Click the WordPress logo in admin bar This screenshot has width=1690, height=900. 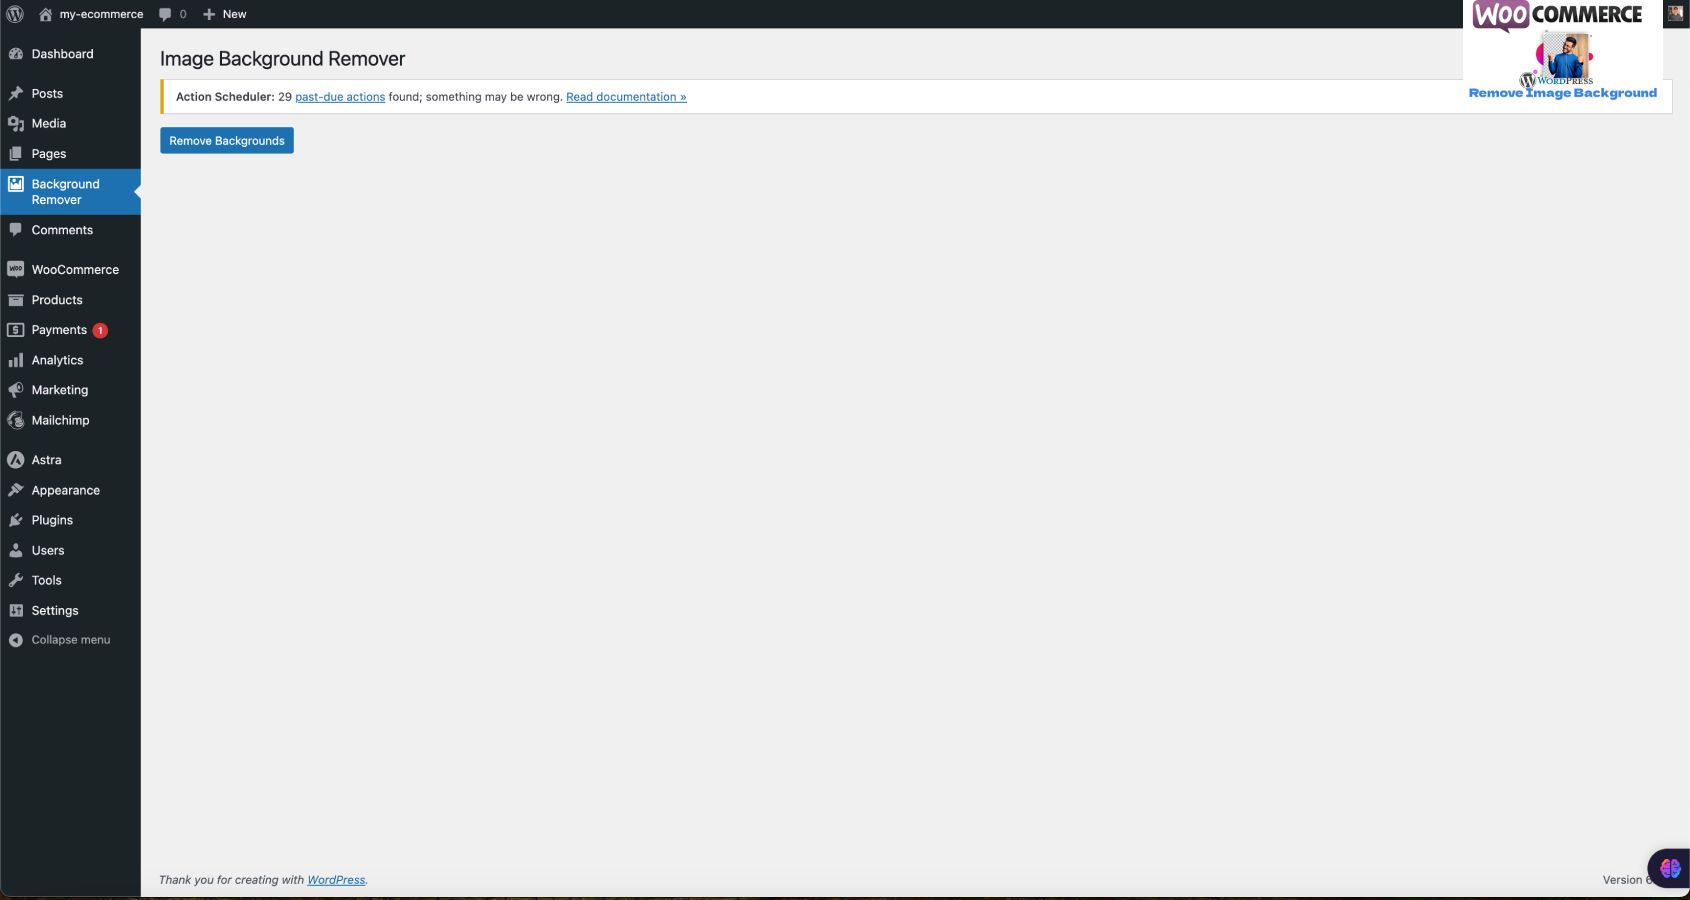(x=15, y=14)
